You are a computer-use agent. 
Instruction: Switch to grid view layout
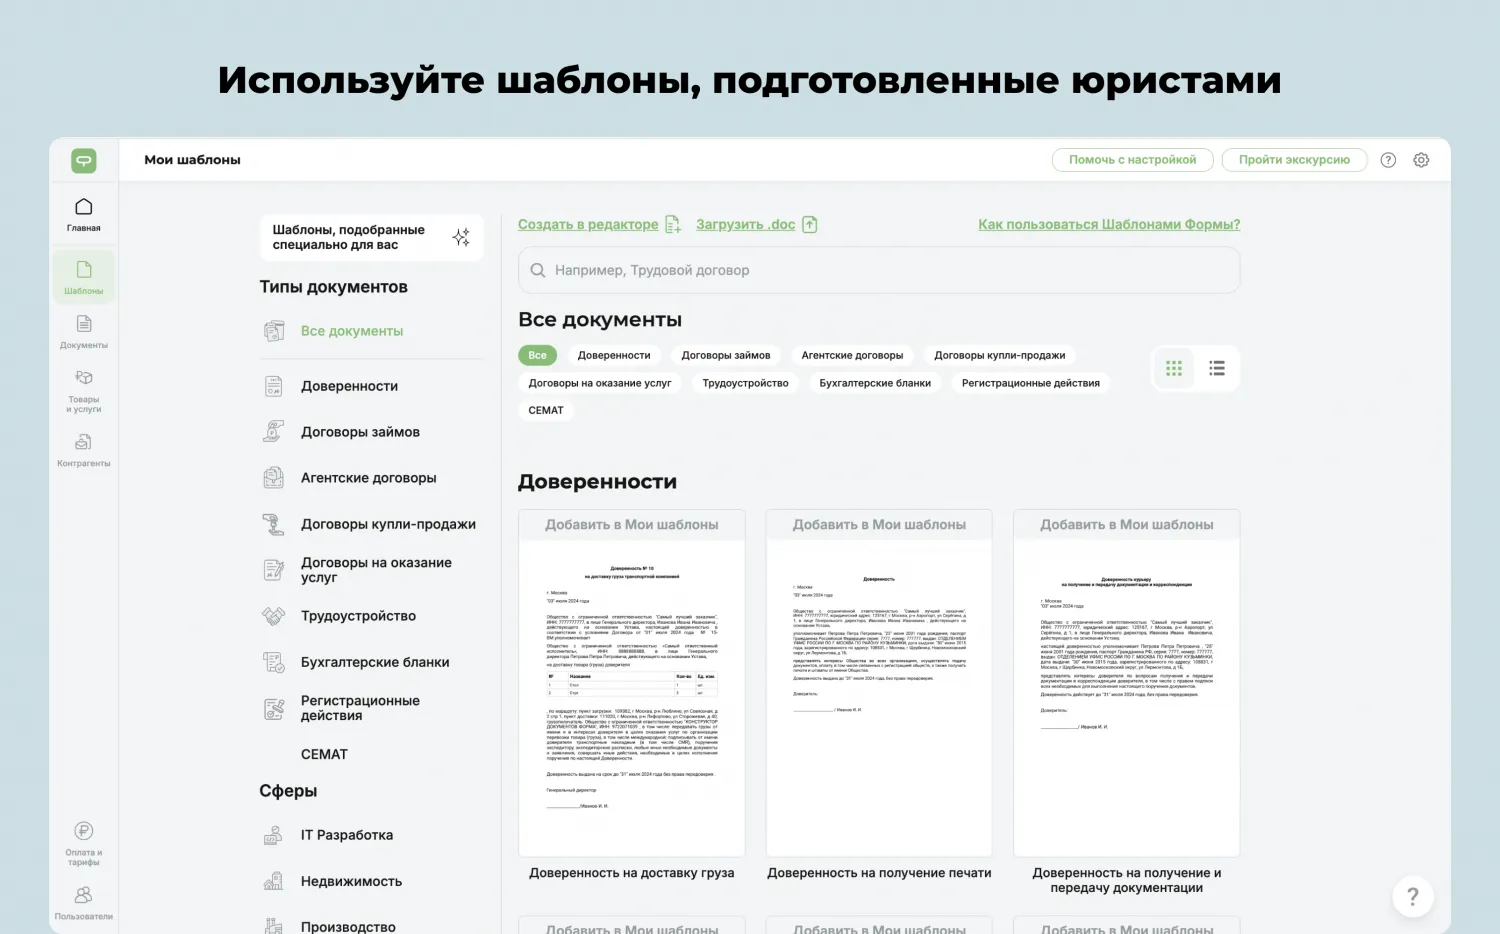point(1174,368)
